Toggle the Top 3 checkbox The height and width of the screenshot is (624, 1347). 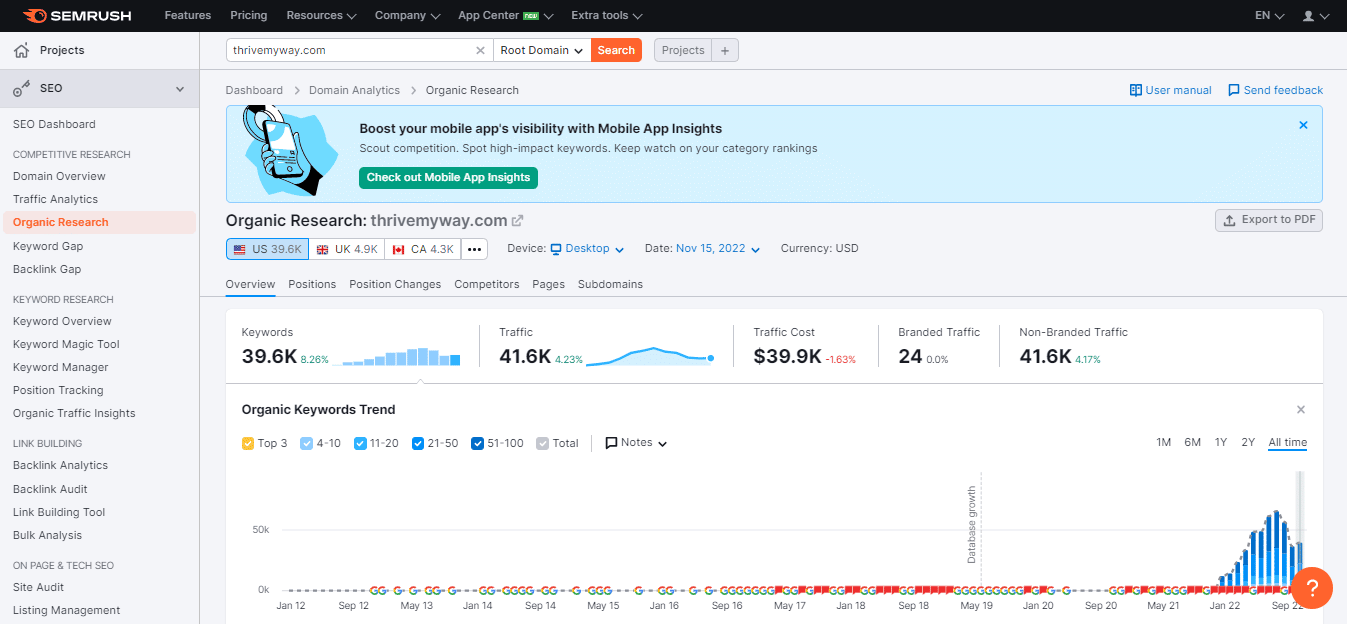(248, 443)
